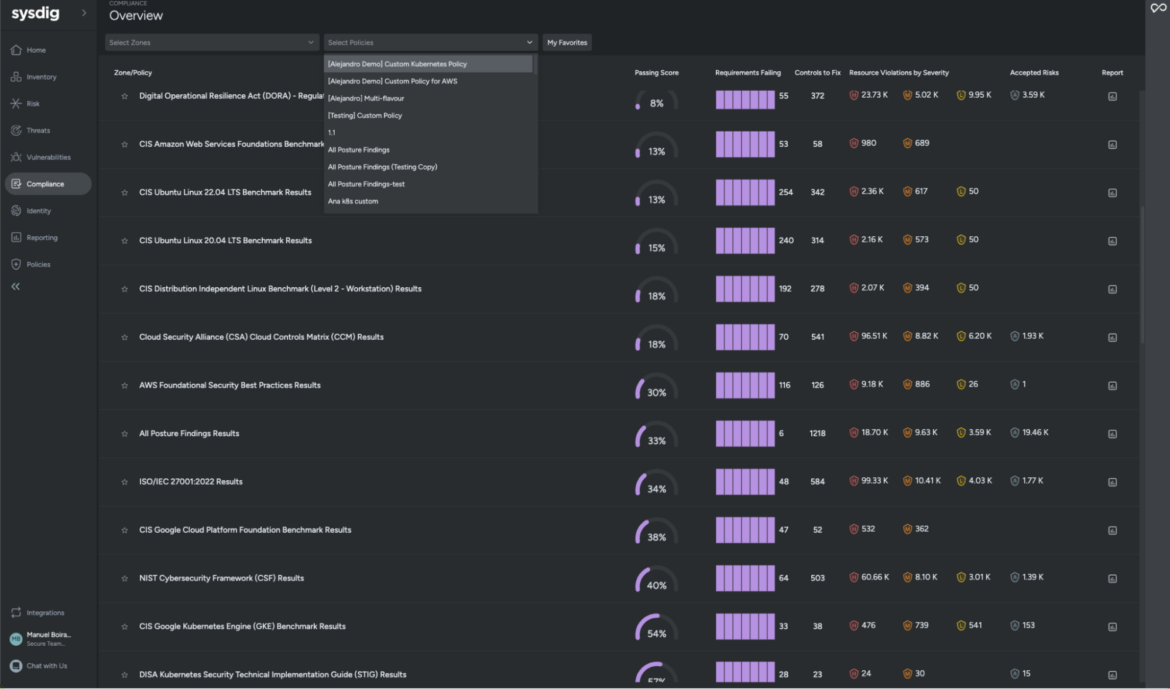Click the Policies shield icon
The image size is (1170, 689).
tap(16, 264)
